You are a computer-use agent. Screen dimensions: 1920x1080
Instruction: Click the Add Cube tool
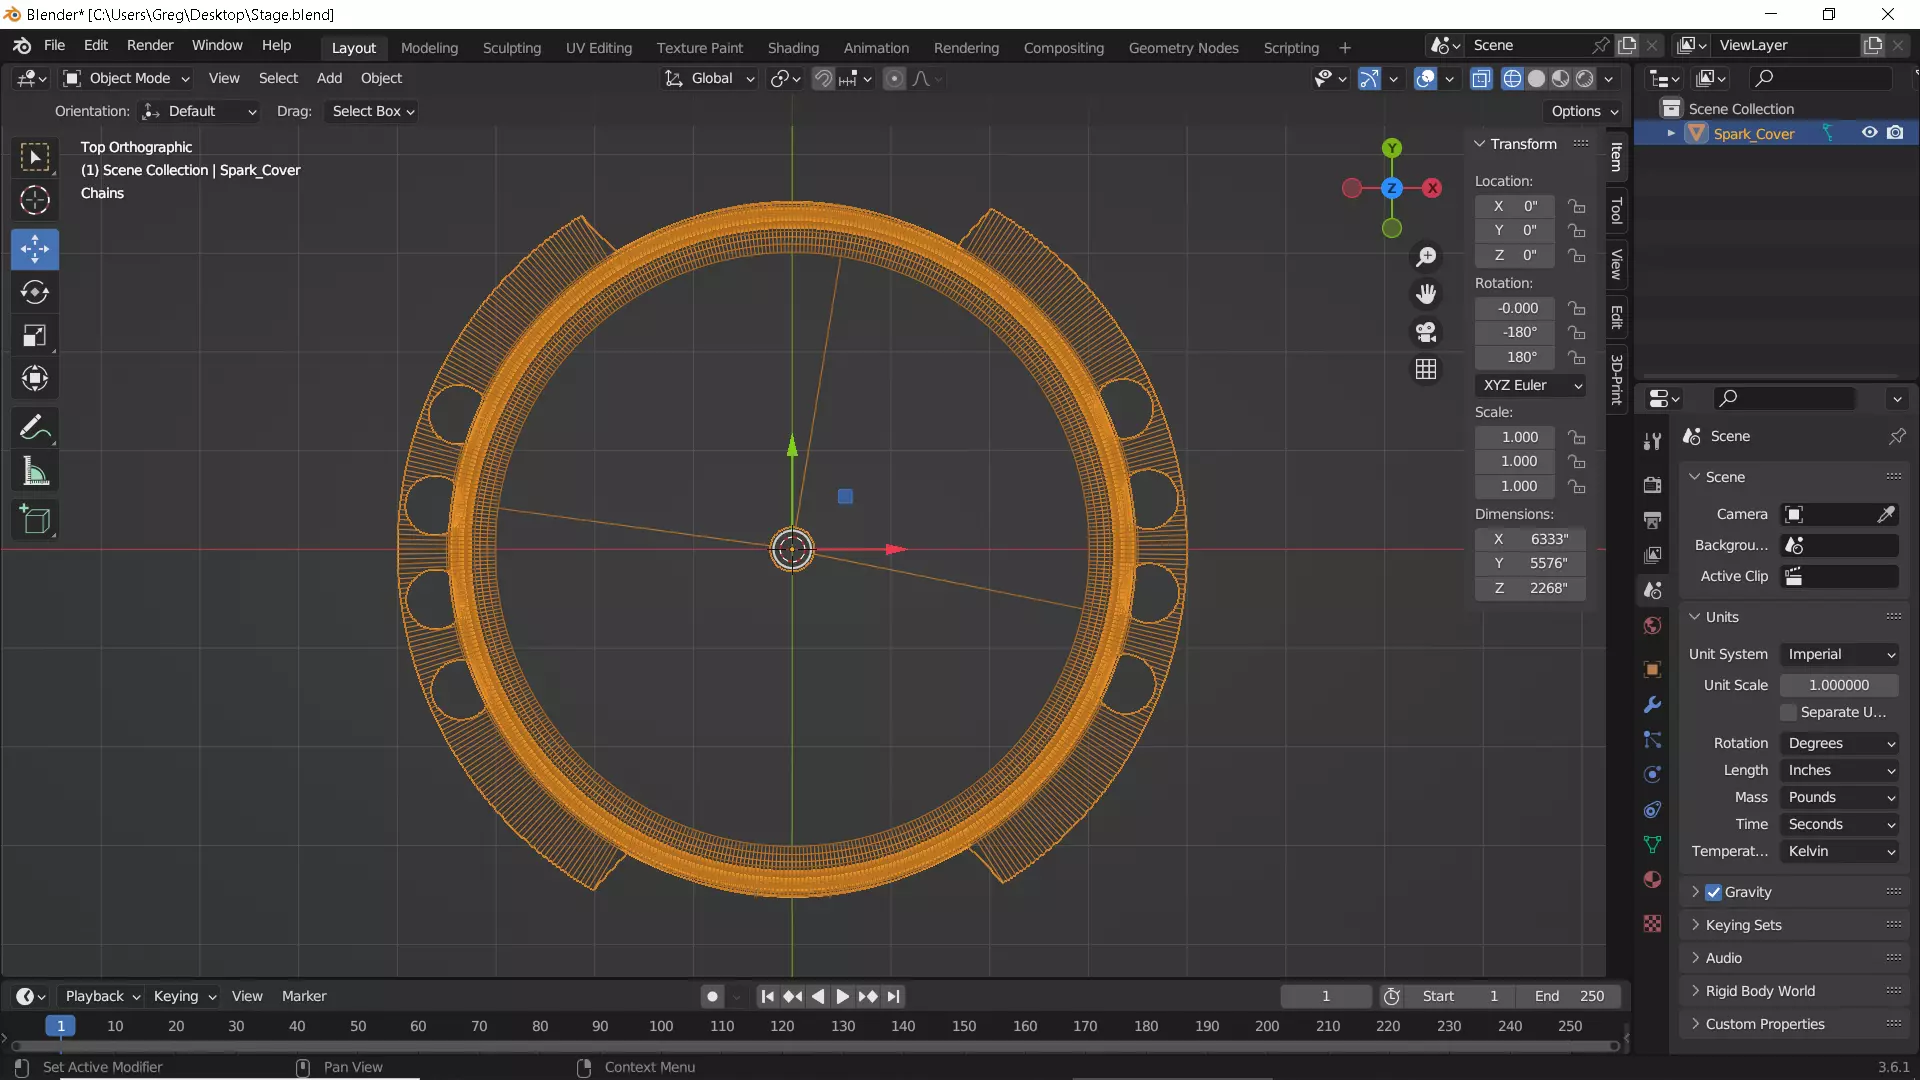[35, 520]
